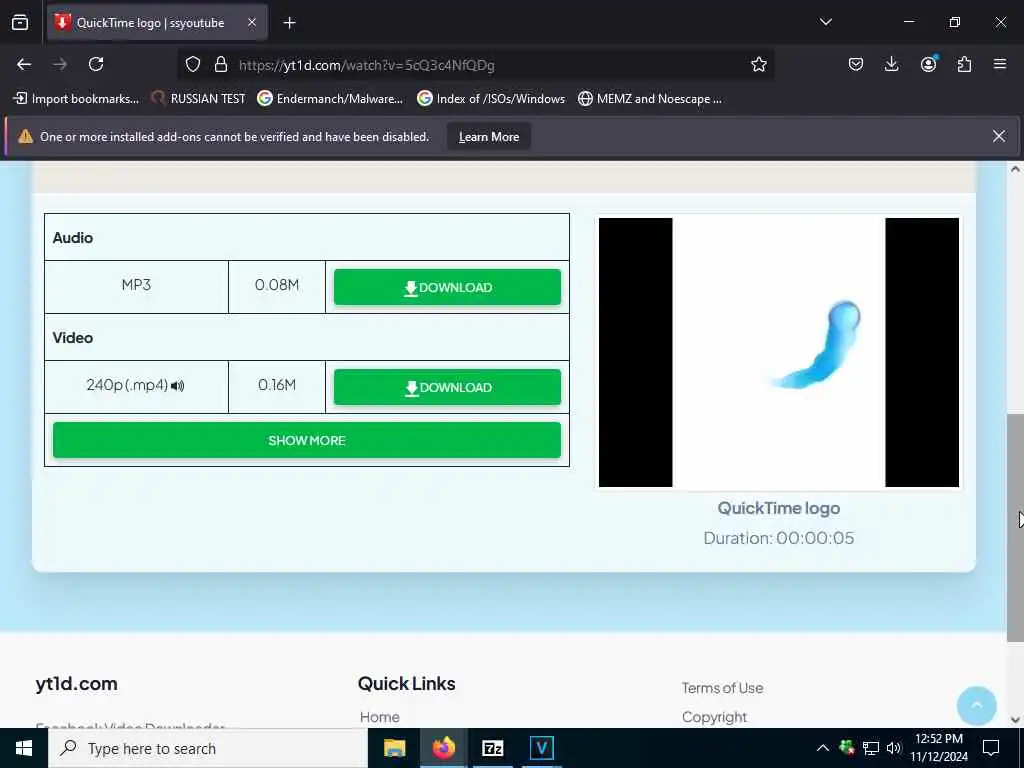The height and width of the screenshot is (768, 1024).
Task: Open Index of /ISOs/Windows bookmark
Action: point(491,99)
